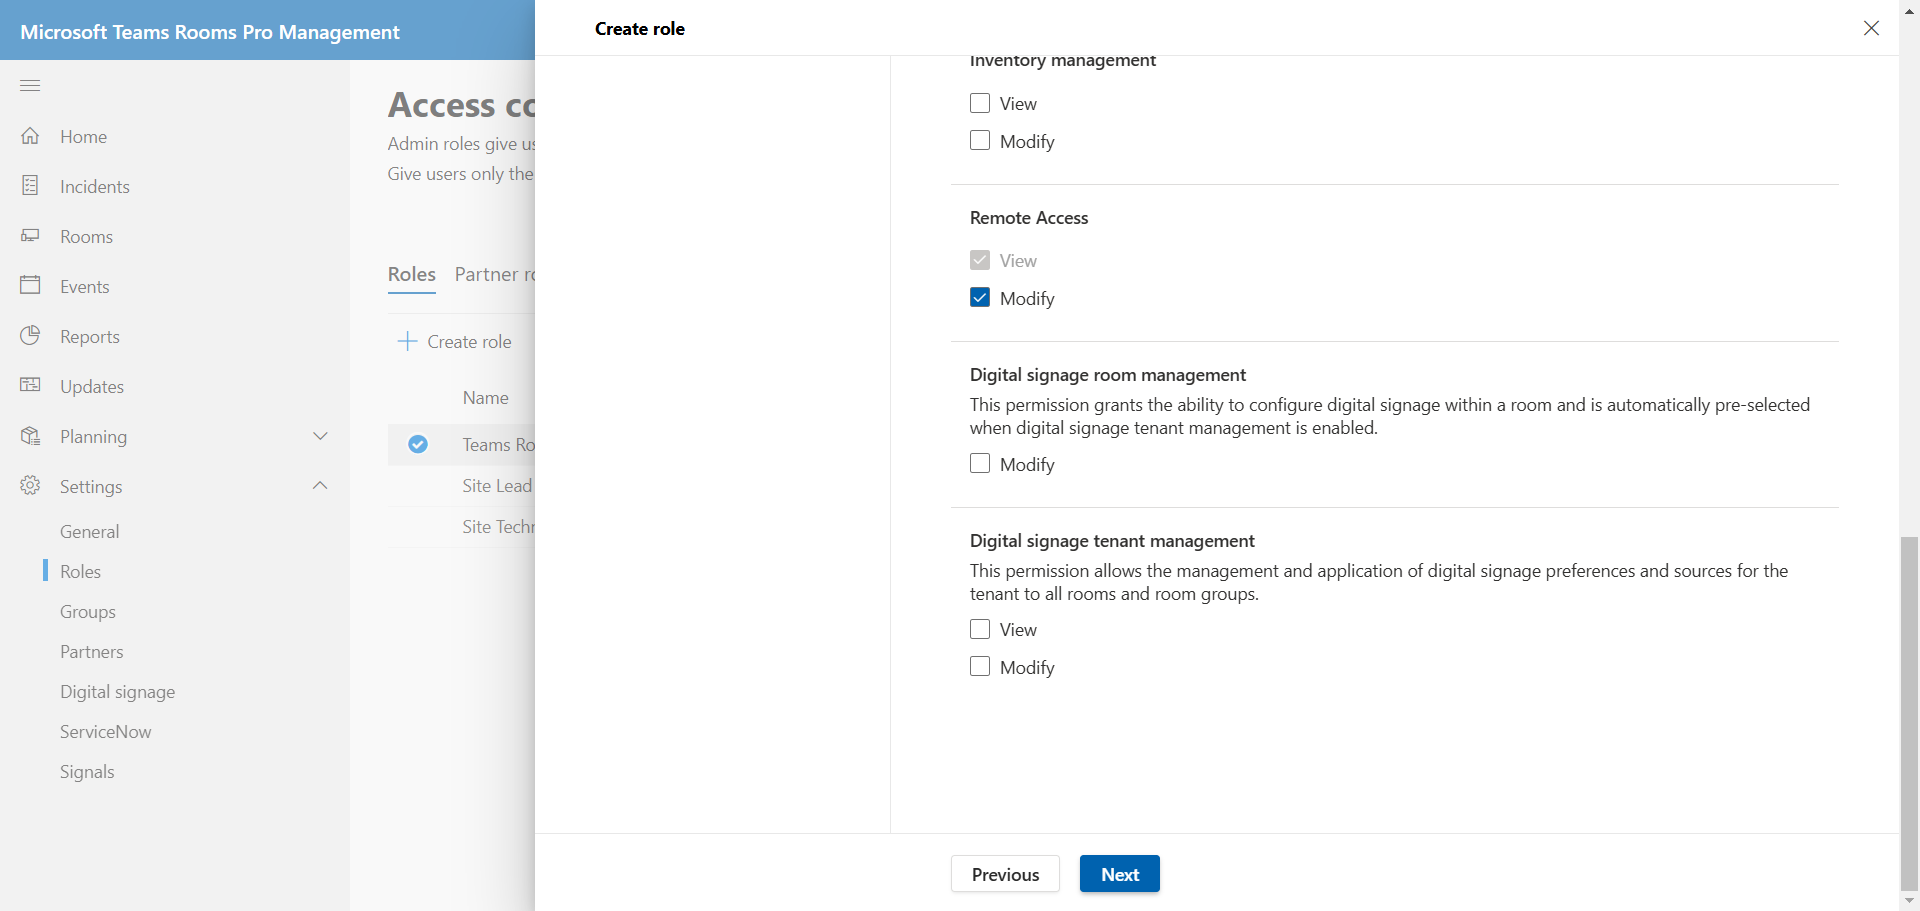
Task: Switch to the Partner roles tab
Action: (x=495, y=274)
